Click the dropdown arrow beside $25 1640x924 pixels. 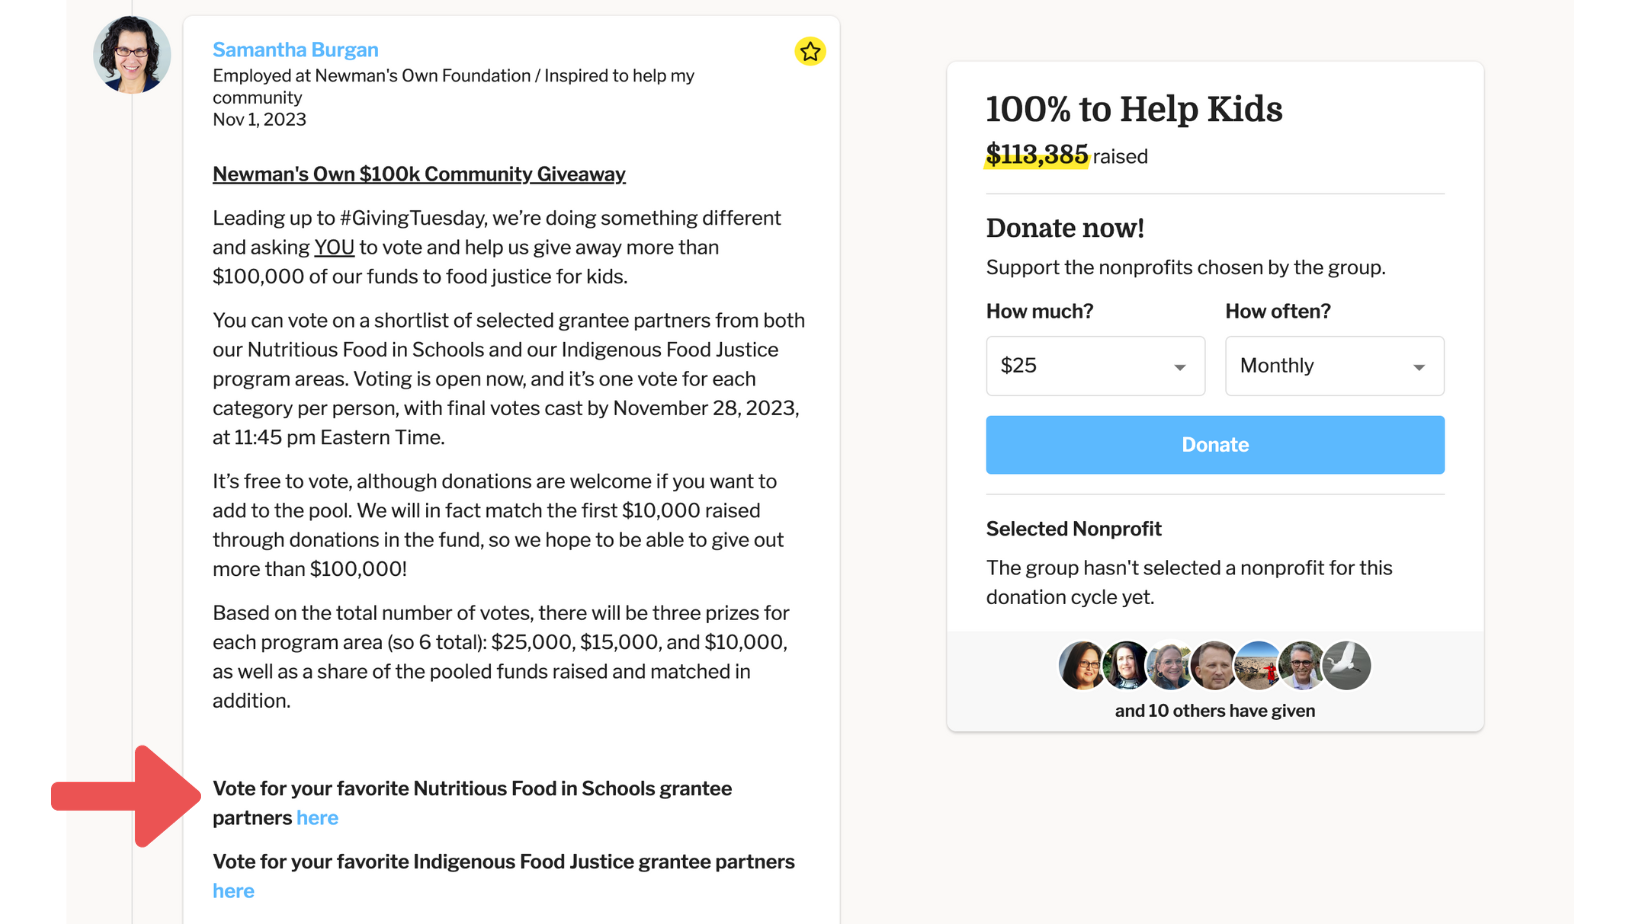click(1180, 368)
